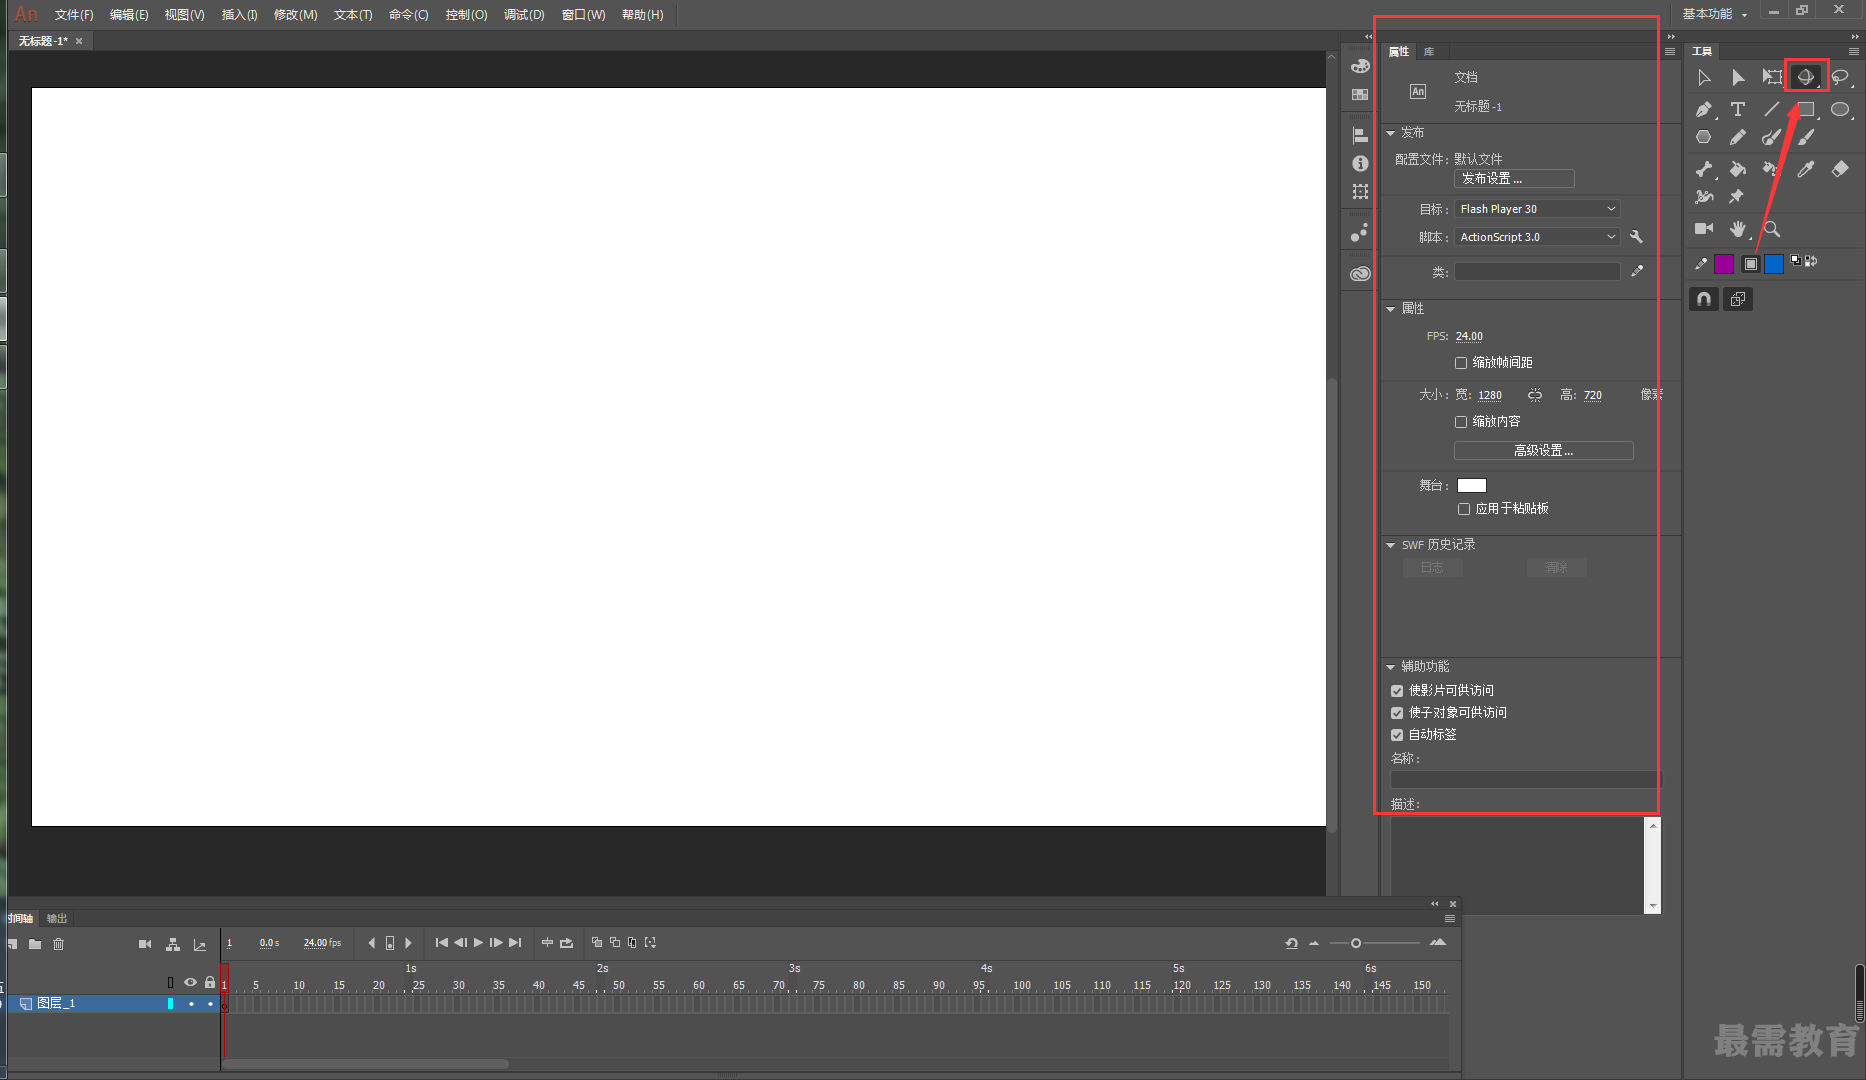Open the 脚本 ActionScript 3.0 dropdown

[1537, 237]
